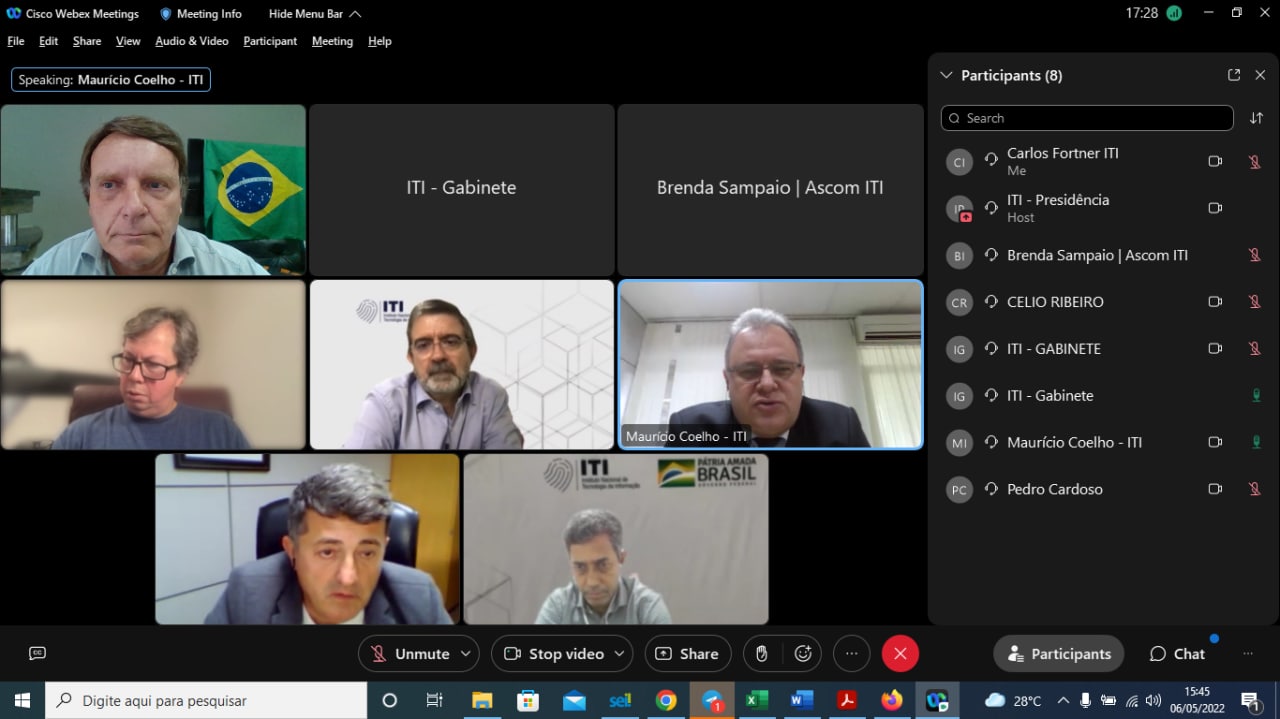The image size is (1280, 719).
Task: Select the Maurício Coelho - ITI video tile
Action: [x=770, y=364]
